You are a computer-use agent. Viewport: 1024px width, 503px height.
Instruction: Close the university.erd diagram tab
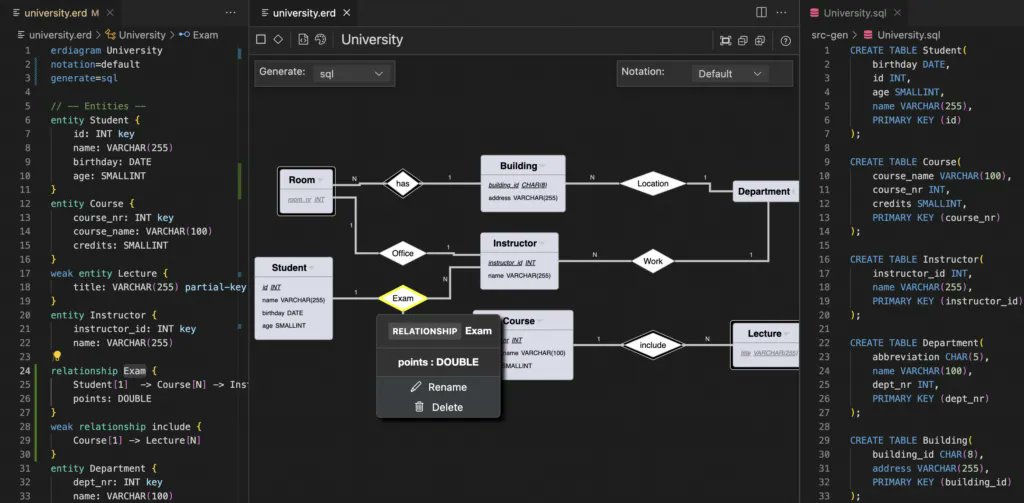pos(346,12)
